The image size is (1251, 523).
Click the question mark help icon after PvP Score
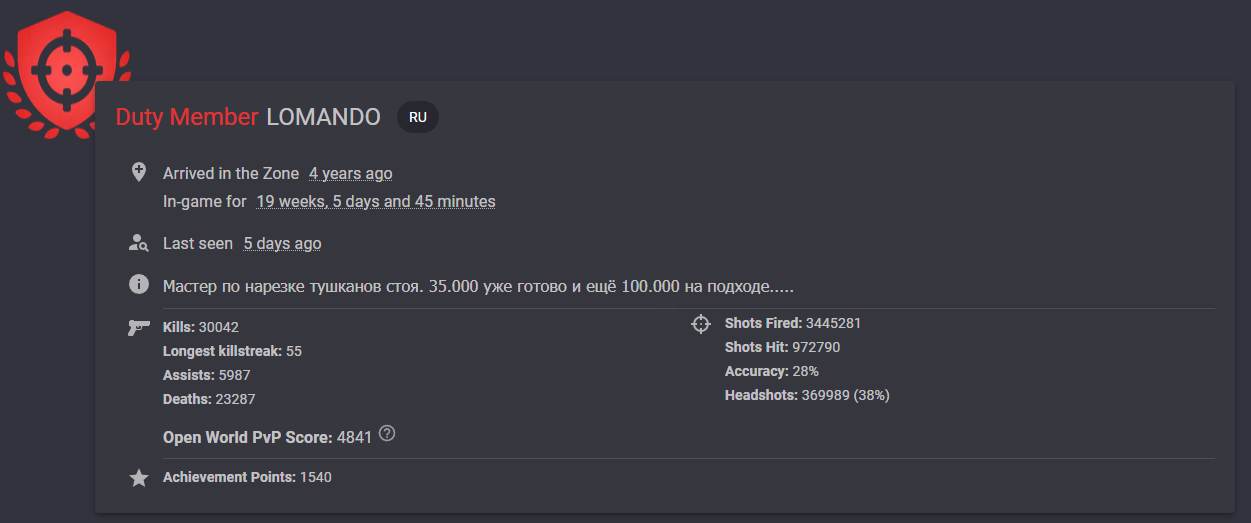click(x=388, y=434)
